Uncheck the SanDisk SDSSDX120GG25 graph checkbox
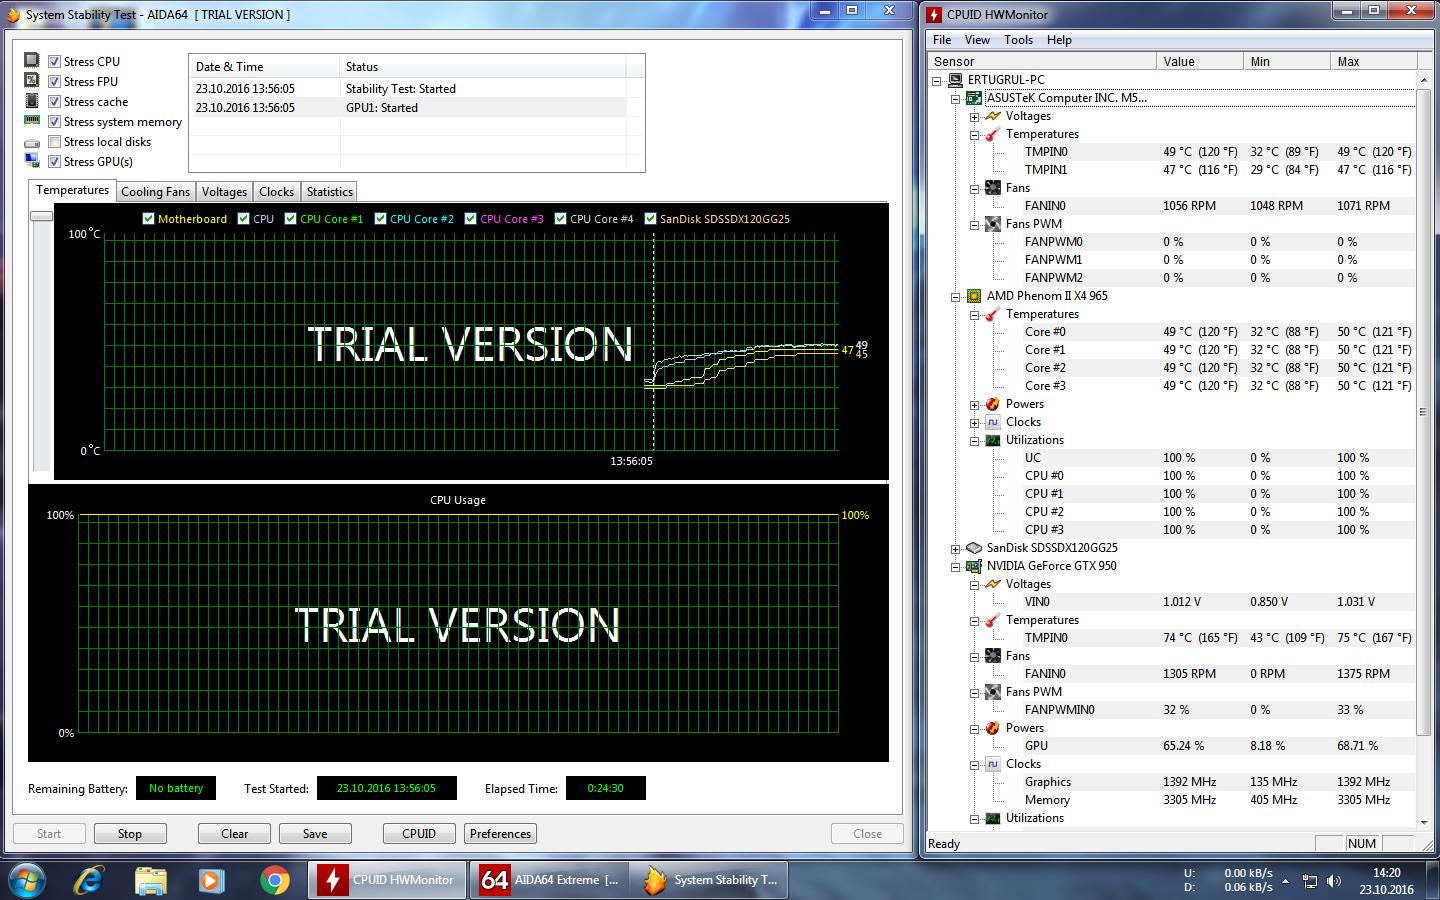The image size is (1440, 900). (651, 219)
